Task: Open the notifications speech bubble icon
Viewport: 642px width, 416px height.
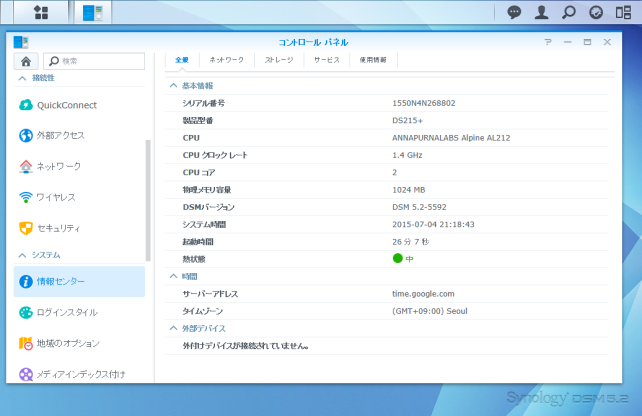Action: pyautogui.click(x=514, y=12)
